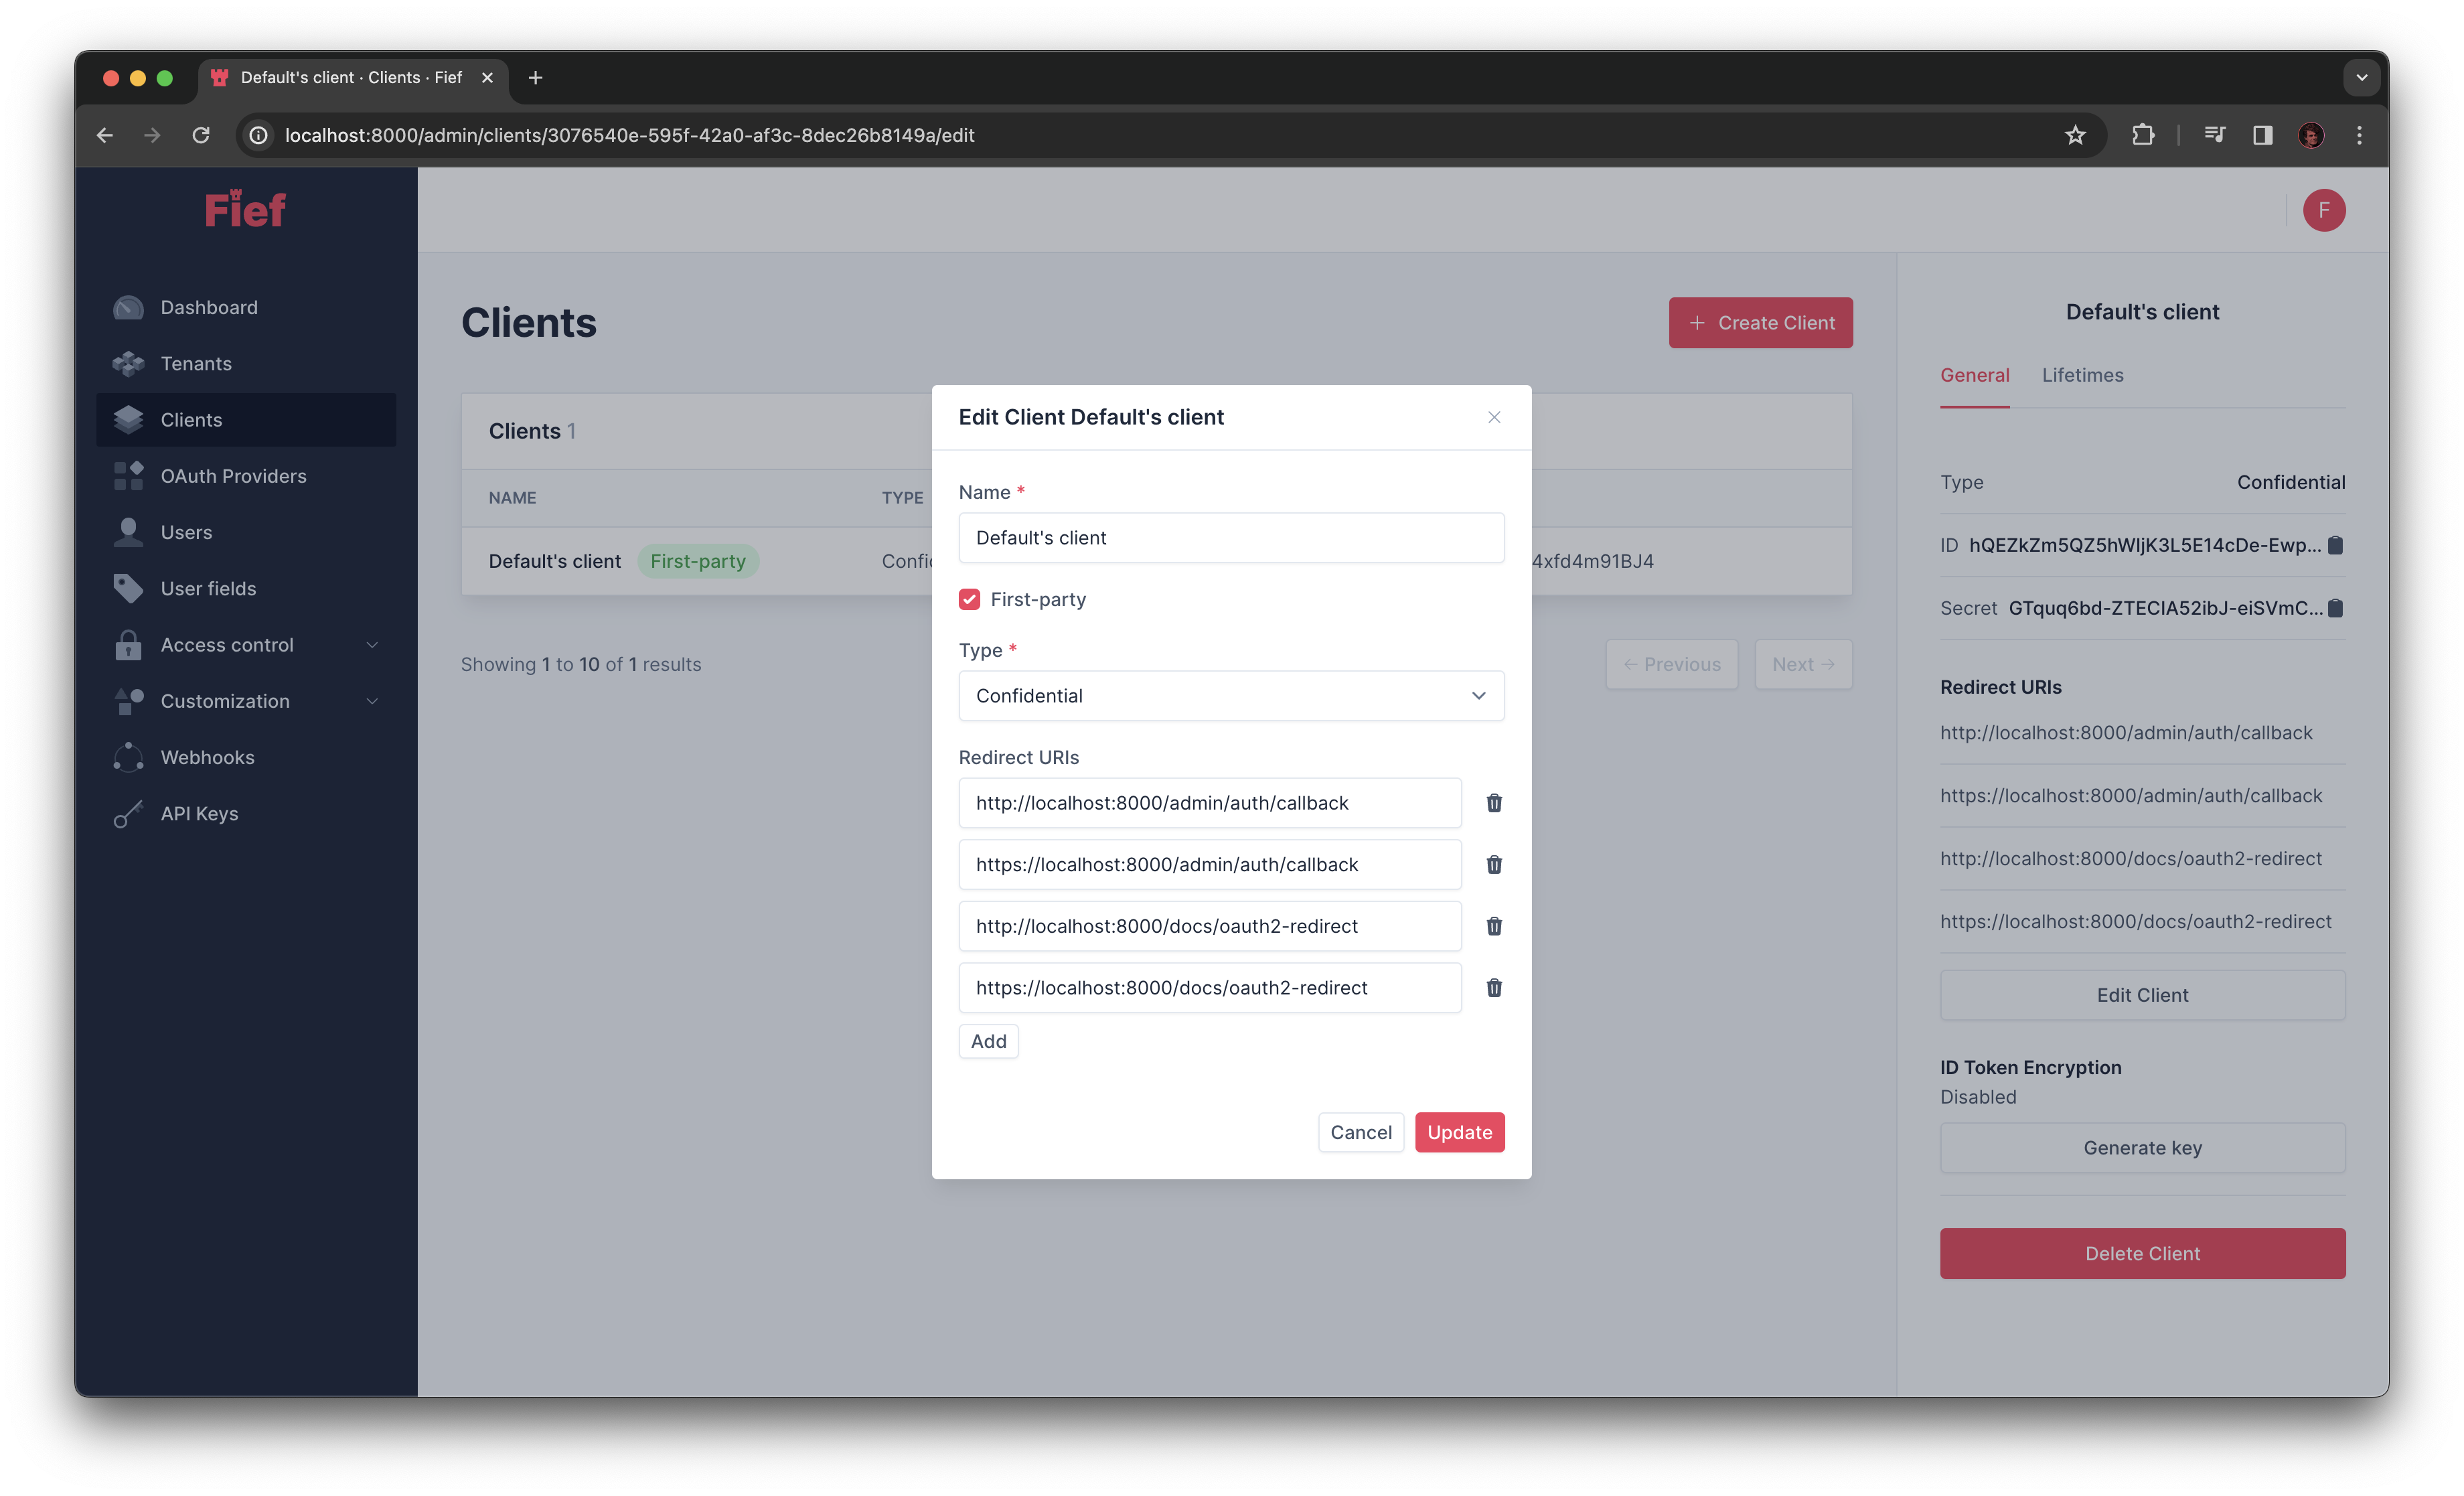This screenshot has height=1496, width=2464.
Task: Uncheck the First-party checkbox
Action: click(x=969, y=599)
